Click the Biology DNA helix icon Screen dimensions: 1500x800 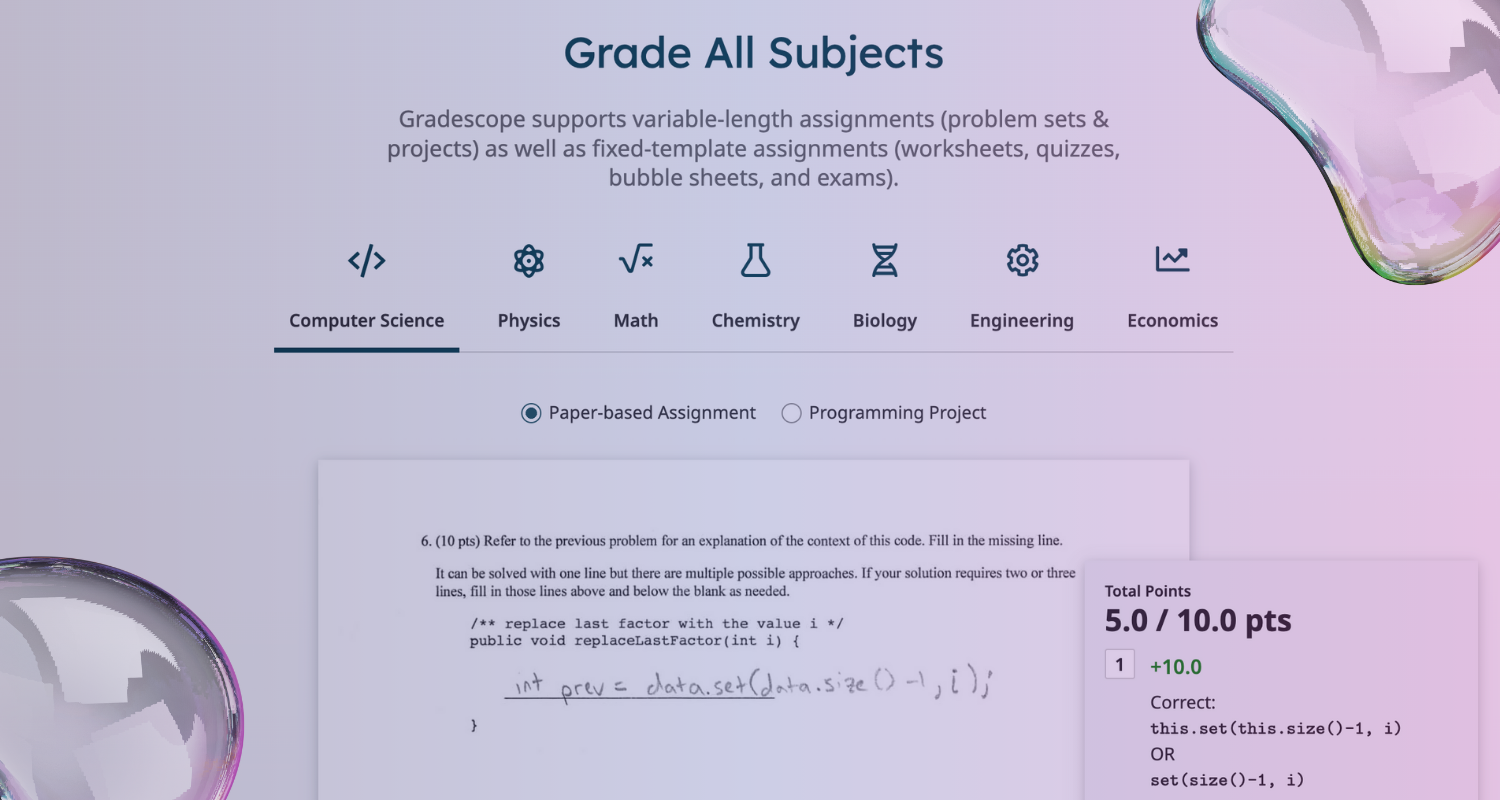coord(884,261)
